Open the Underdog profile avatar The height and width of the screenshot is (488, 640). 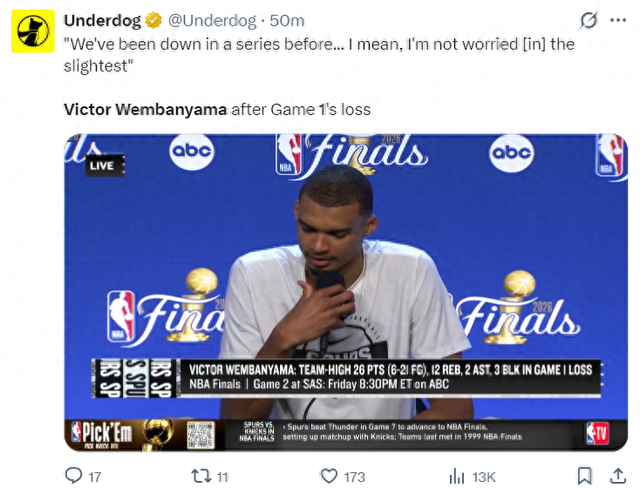(33, 31)
